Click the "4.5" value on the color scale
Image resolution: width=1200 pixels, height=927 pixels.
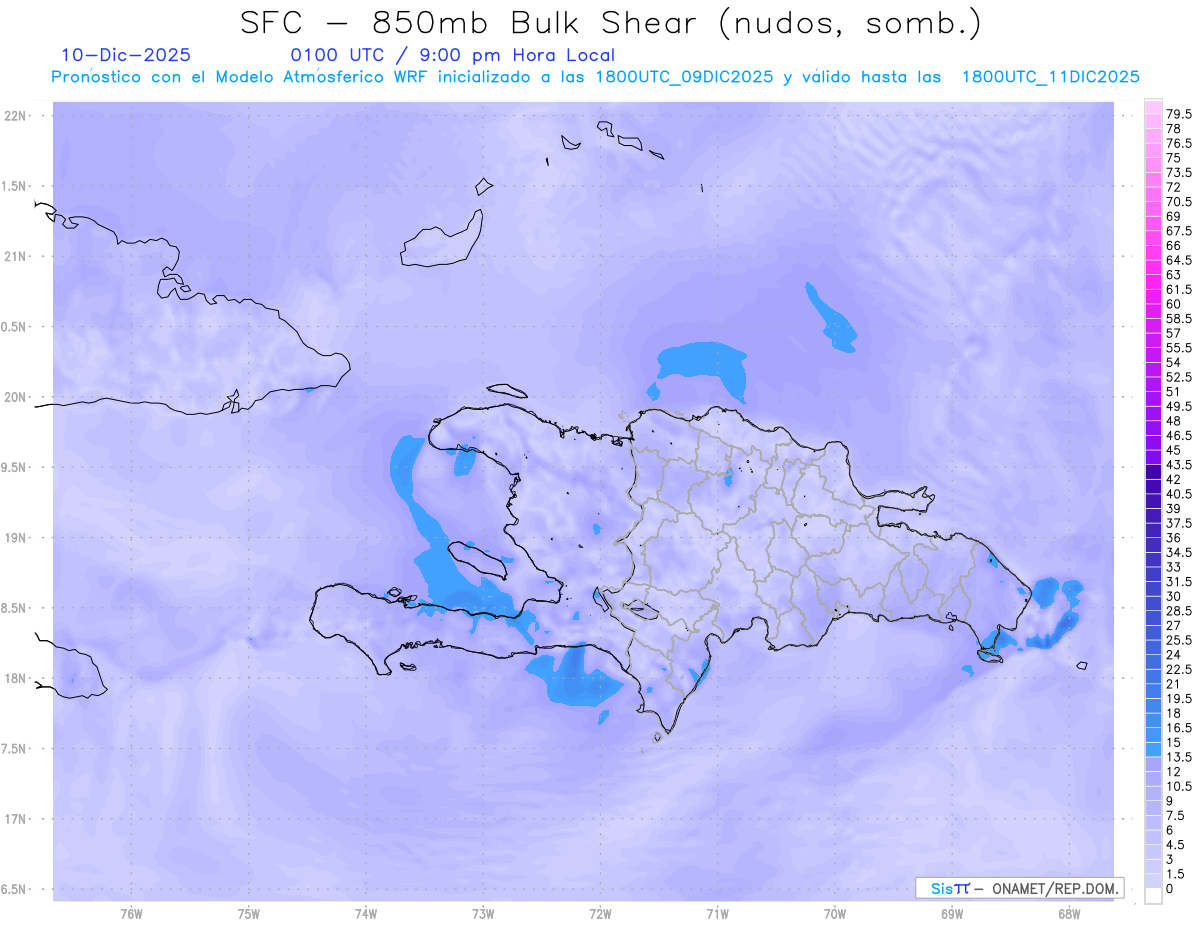1176,844
